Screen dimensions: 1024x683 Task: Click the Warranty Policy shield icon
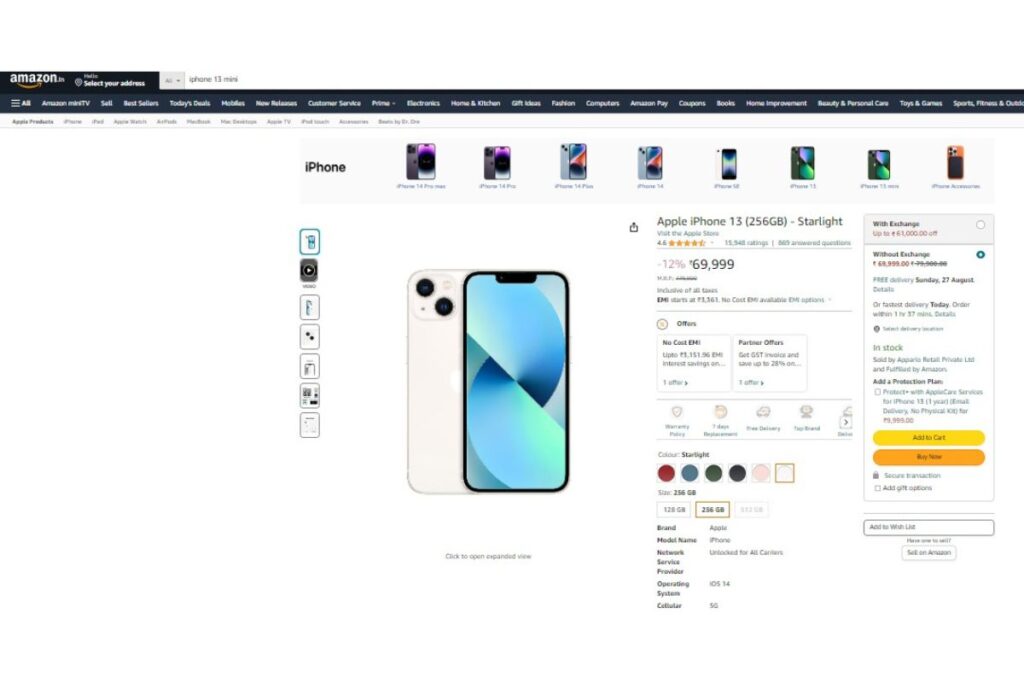[677, 412]
